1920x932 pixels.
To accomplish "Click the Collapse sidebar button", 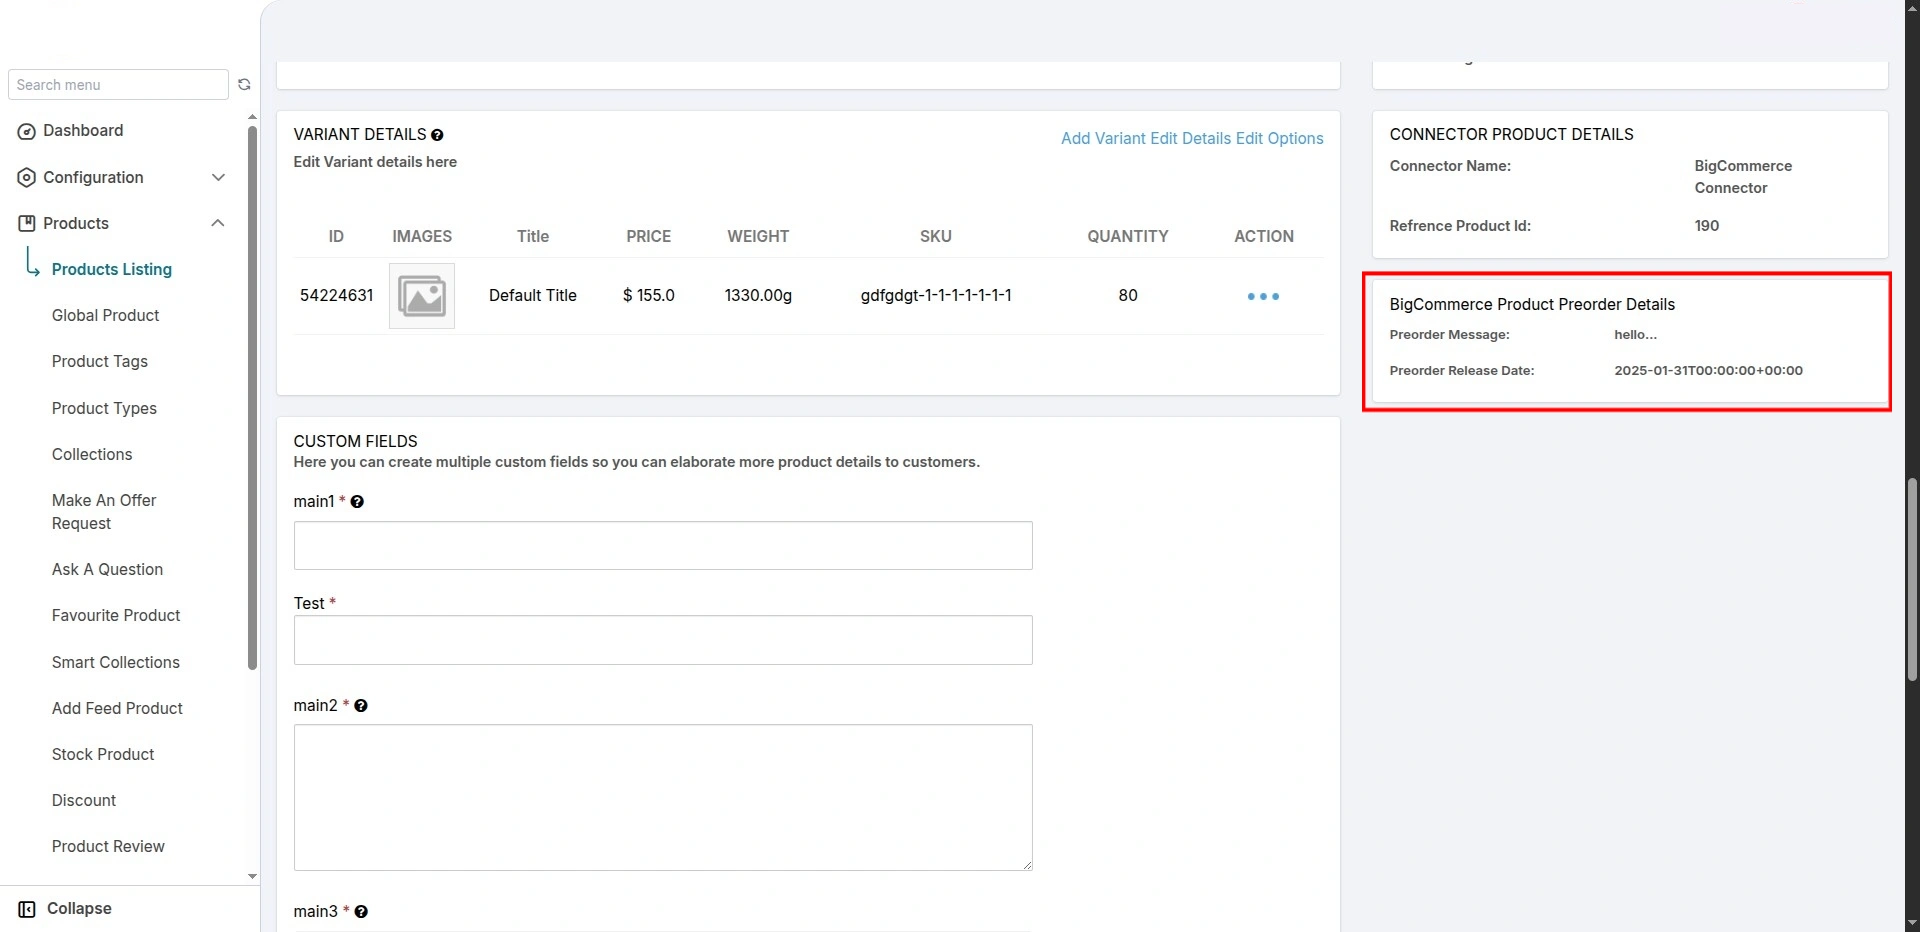I will tap(79, 909).
